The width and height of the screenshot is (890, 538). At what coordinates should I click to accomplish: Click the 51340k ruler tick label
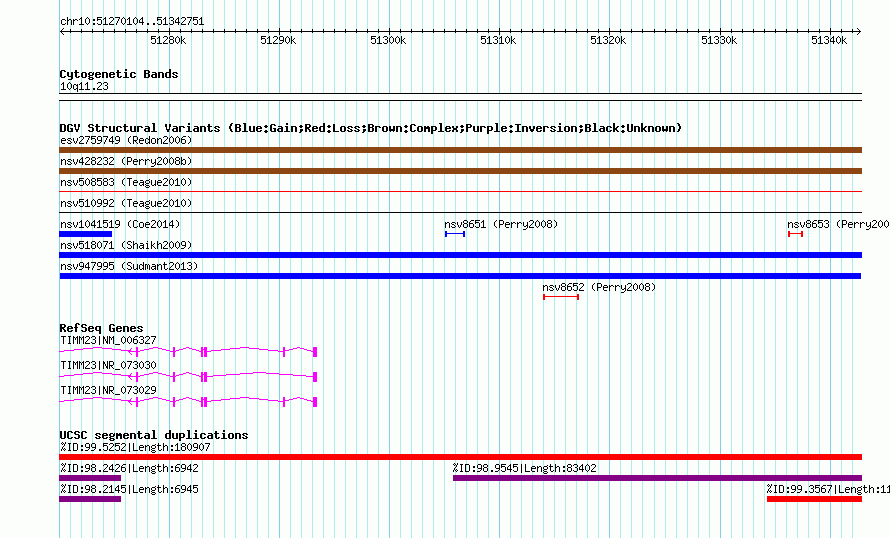point(829,40)
